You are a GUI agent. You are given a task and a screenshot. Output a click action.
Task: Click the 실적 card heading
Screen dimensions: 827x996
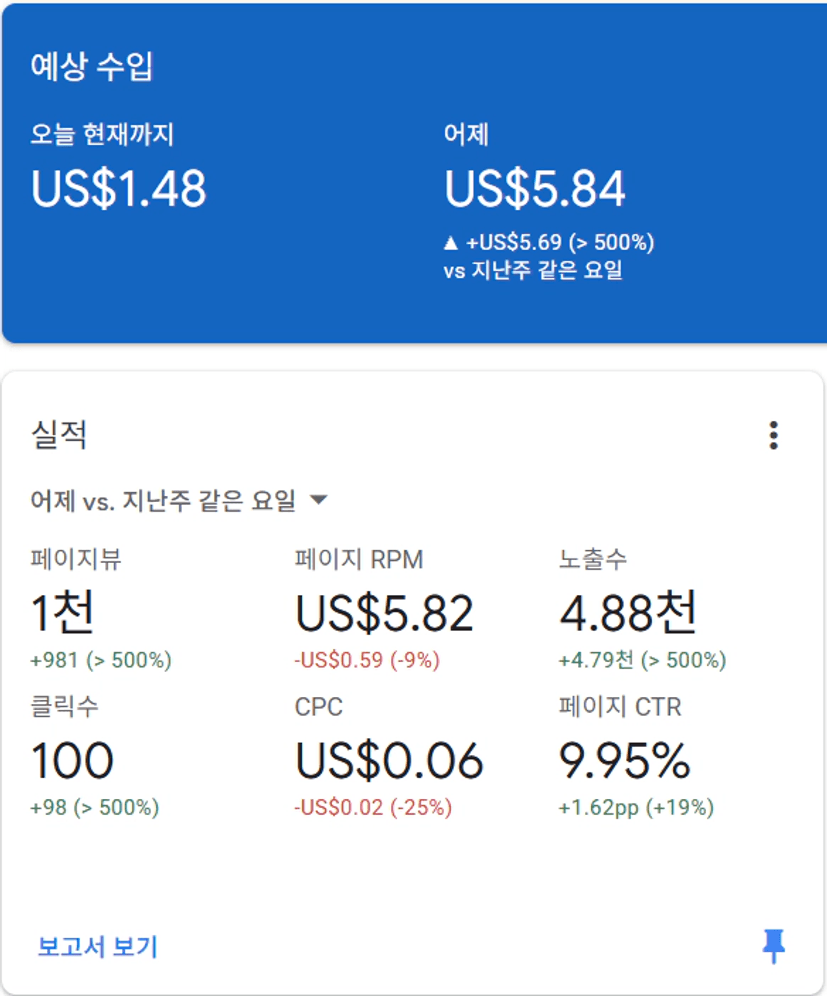[59, 435]
